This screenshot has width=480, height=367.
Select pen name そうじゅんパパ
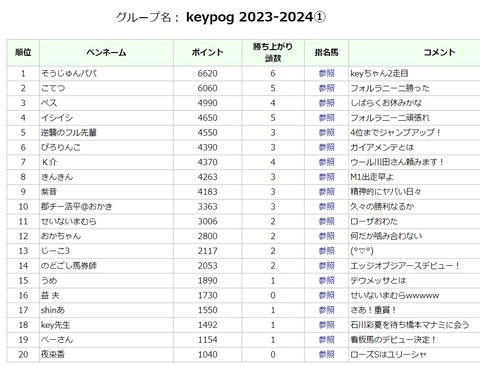[x=69, y=73]
